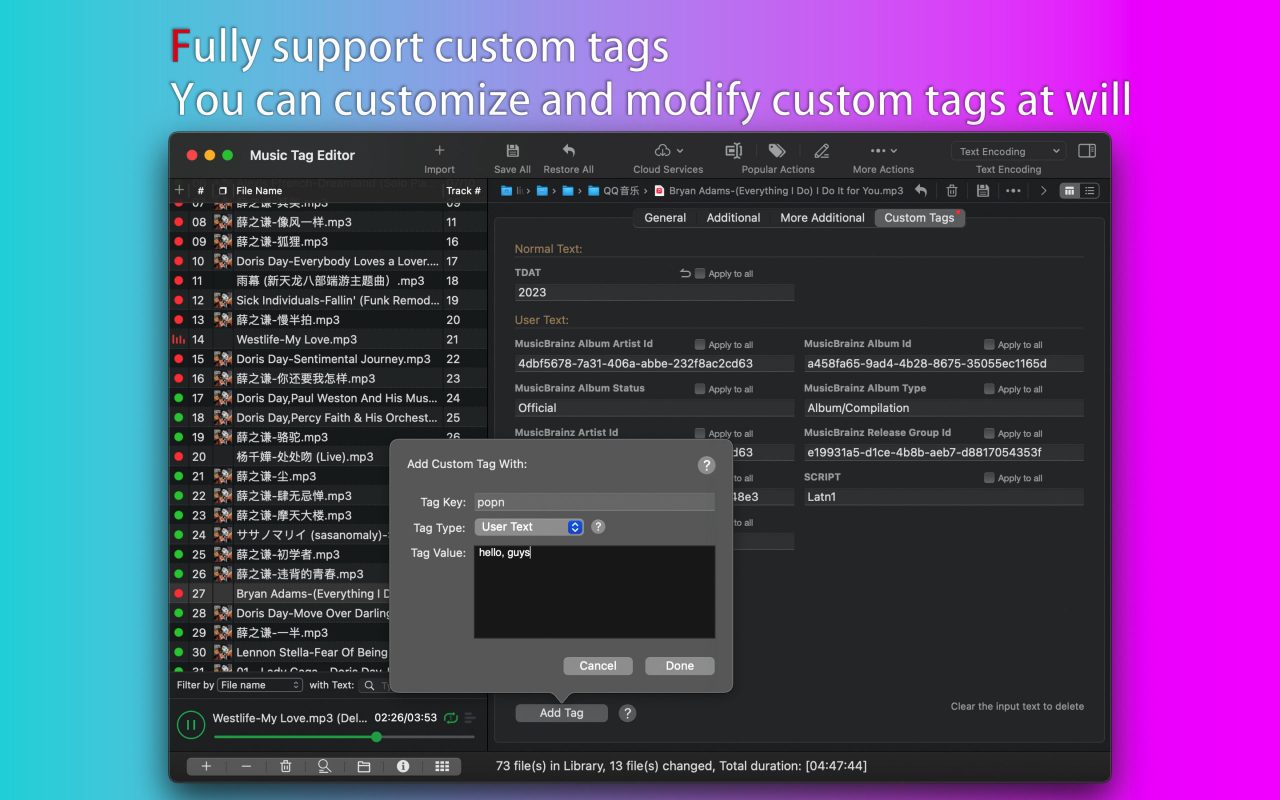Toggle the green repeat loop icon
1280x800 pixels.
pyautogui.click(x=451, y=718)
